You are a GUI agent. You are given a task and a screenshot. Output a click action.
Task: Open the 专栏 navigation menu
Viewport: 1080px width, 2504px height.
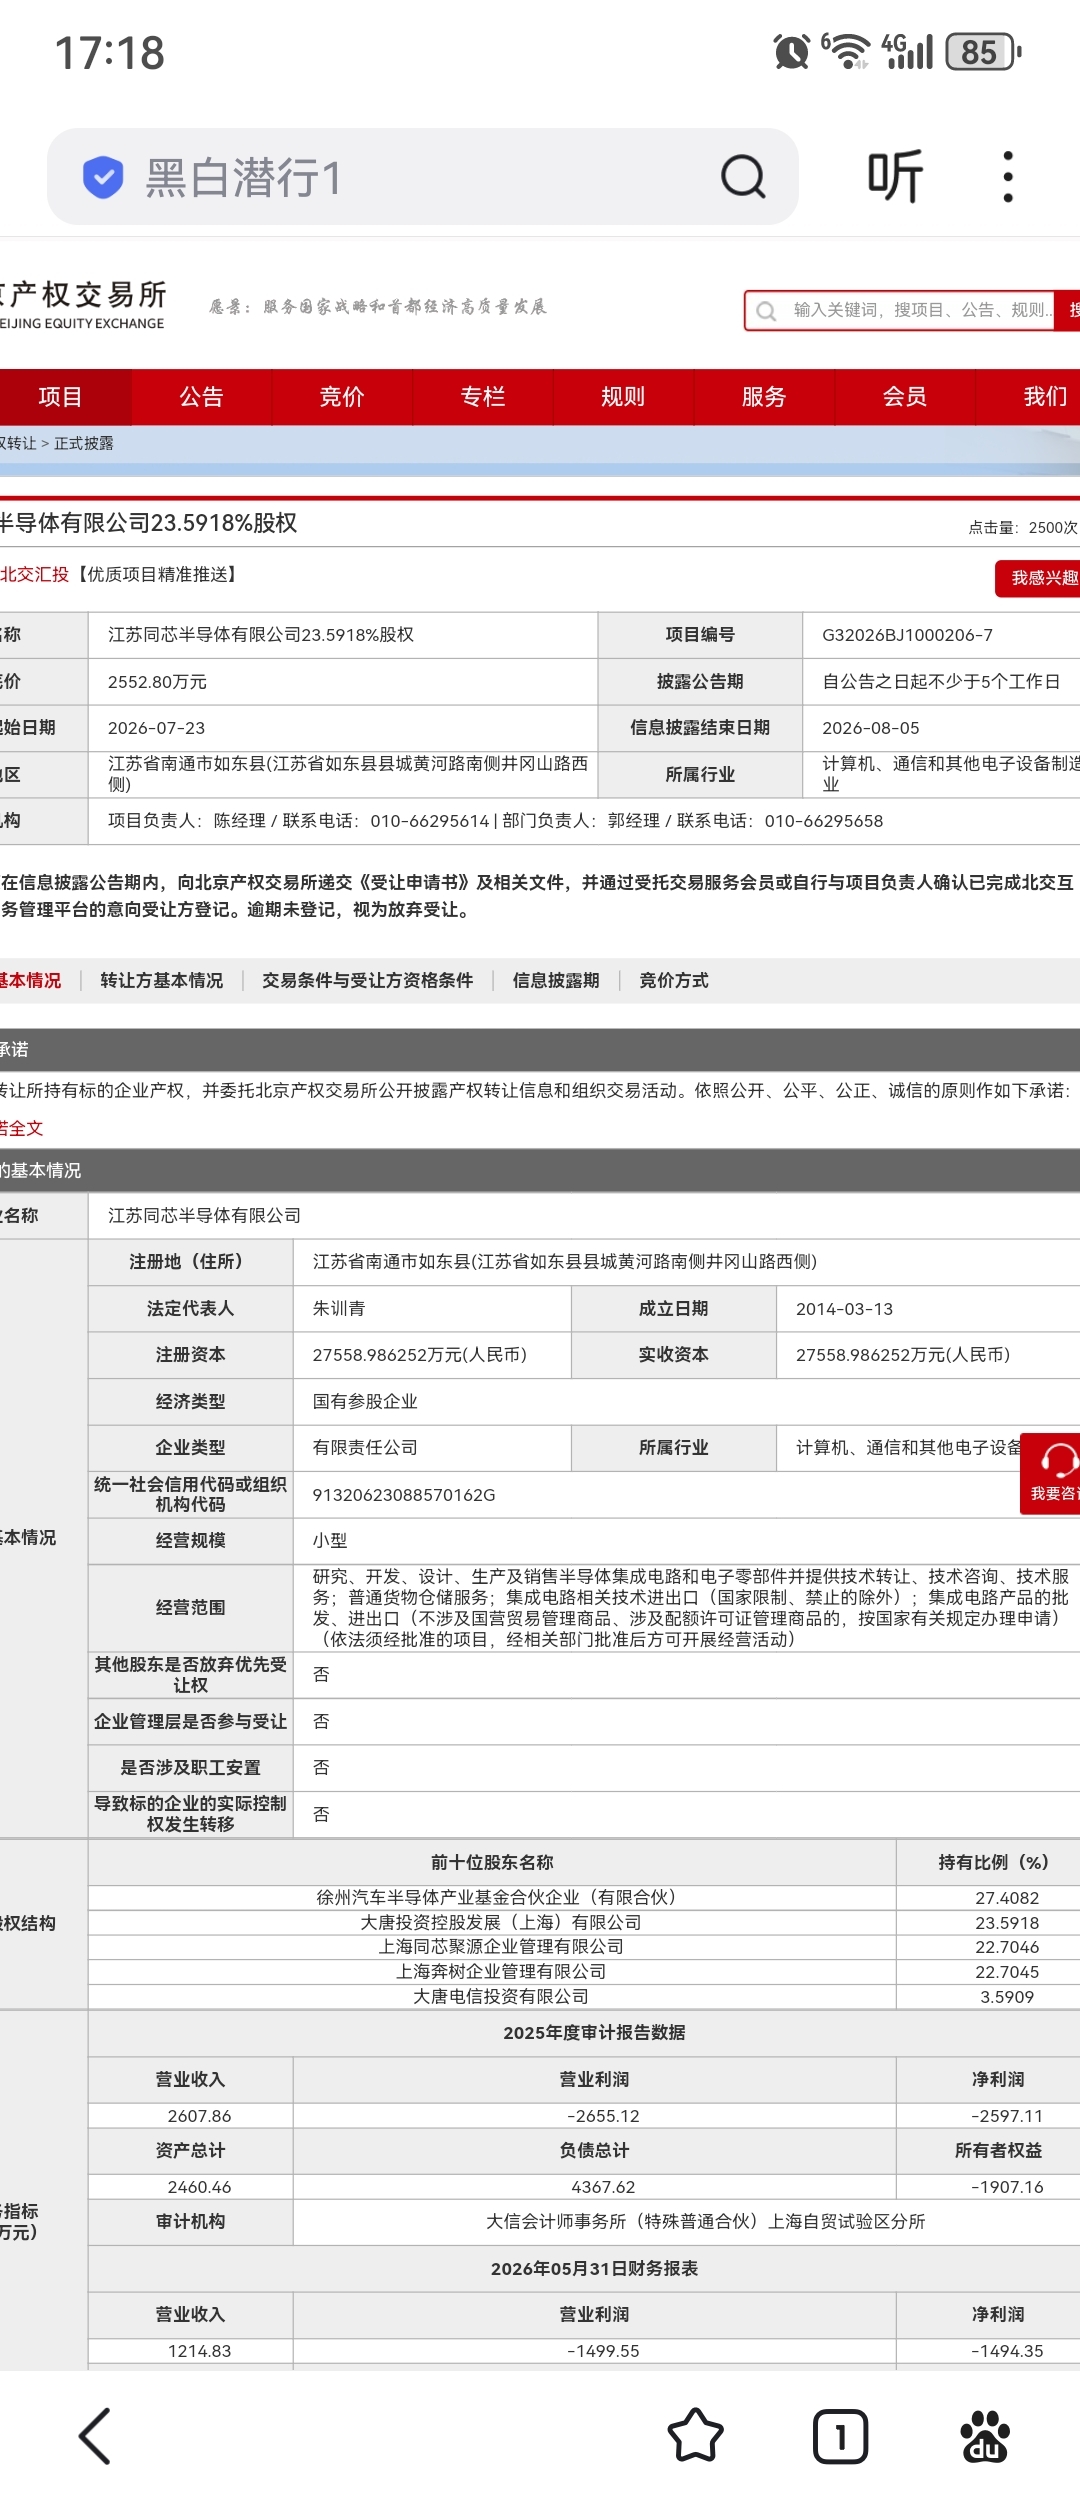pos(483,397)
